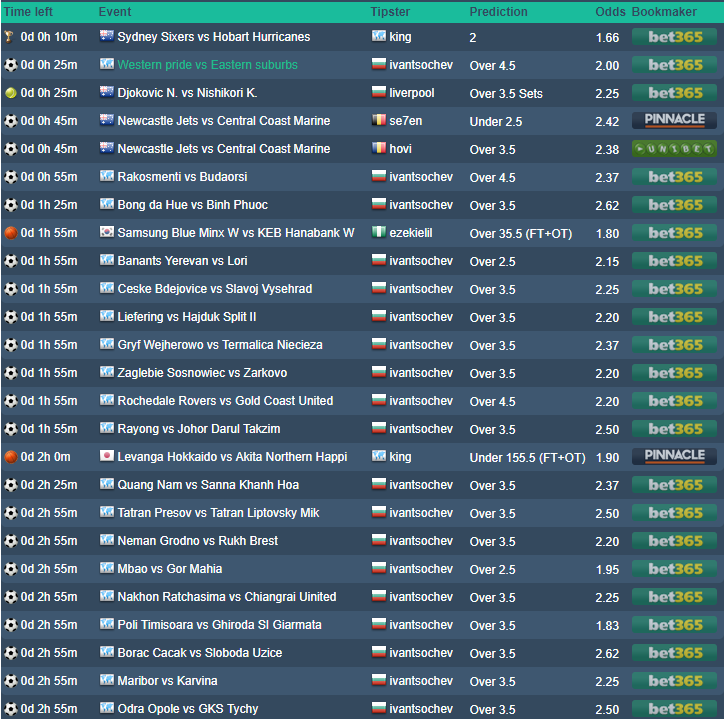Click the Pinnacle button for Under 2.5 Newcastle Jets tip

[x=674, y=121]
